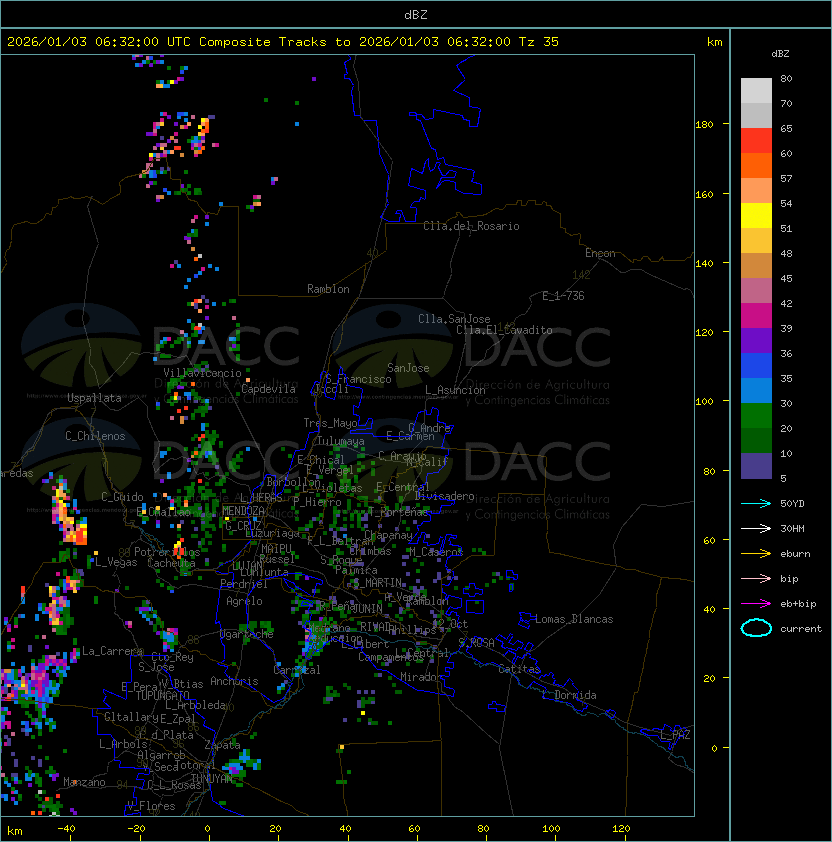Select the 'Clla.El_Cavadito' map label
Image resolution: width=832 pixels, height=842 pixels.
point(504,330)
